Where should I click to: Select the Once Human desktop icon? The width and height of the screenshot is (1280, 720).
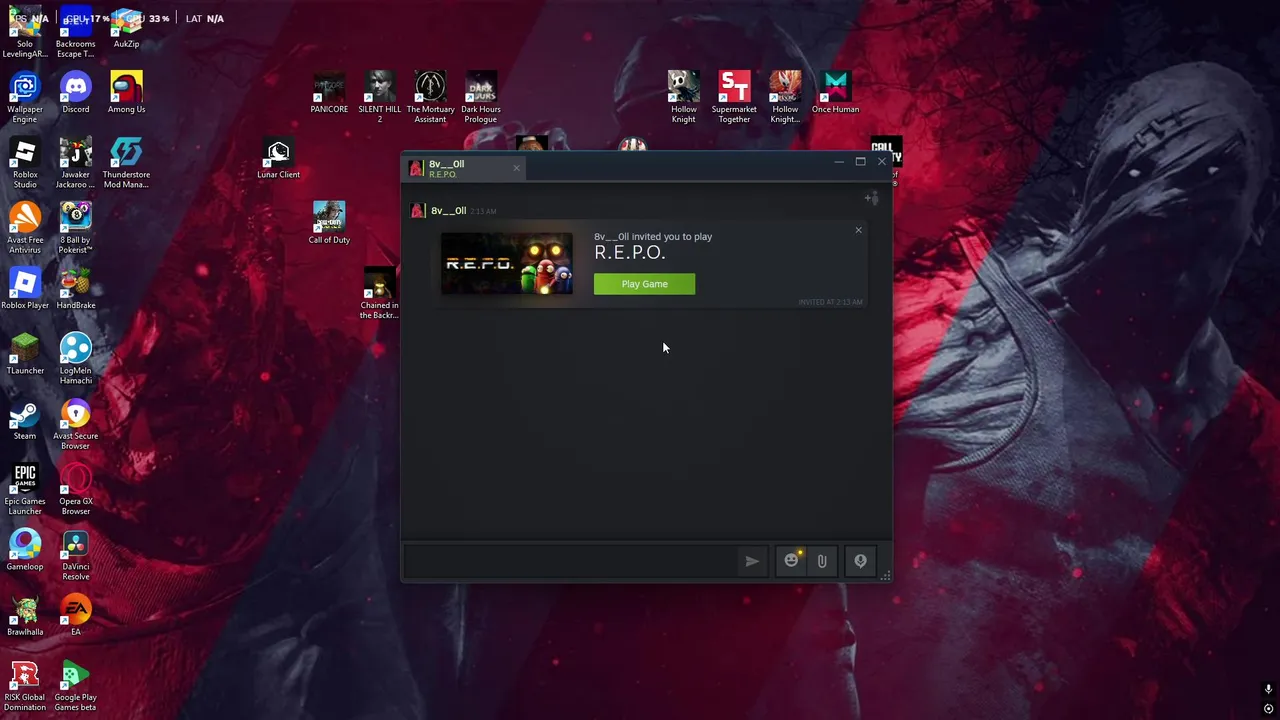point(836,93)
